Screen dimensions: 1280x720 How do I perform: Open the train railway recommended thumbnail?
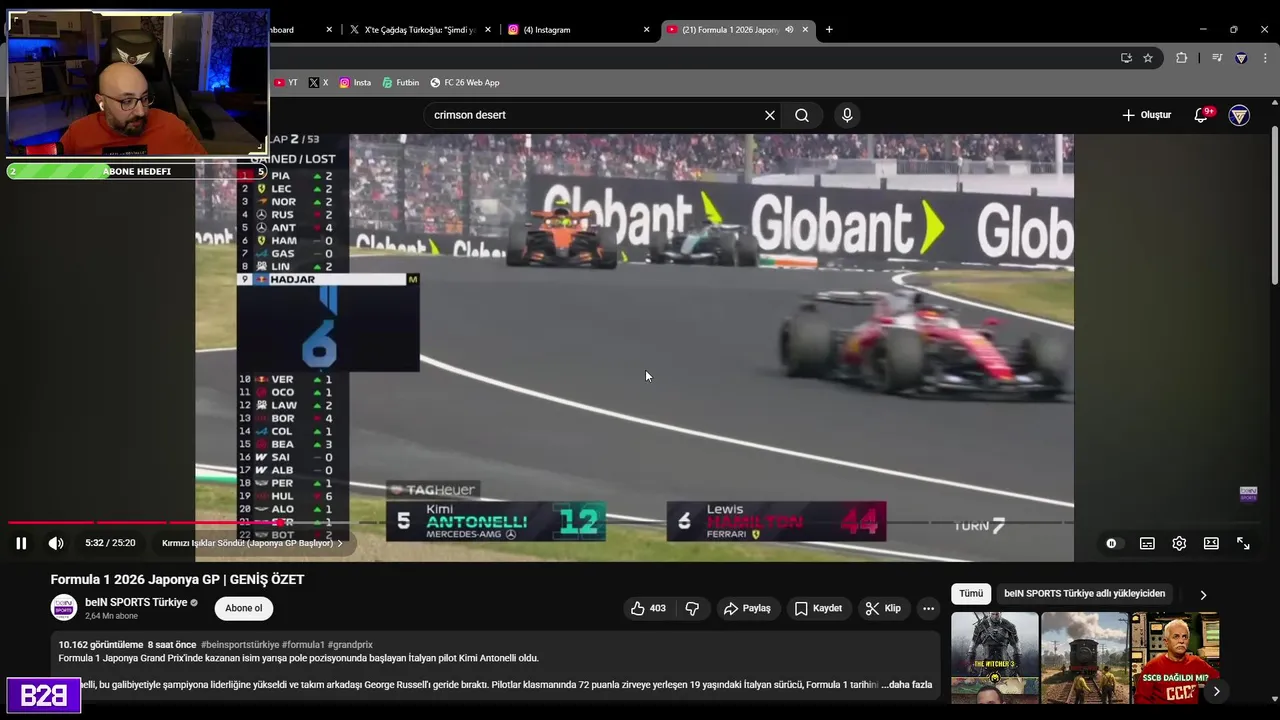point(1085,658)
